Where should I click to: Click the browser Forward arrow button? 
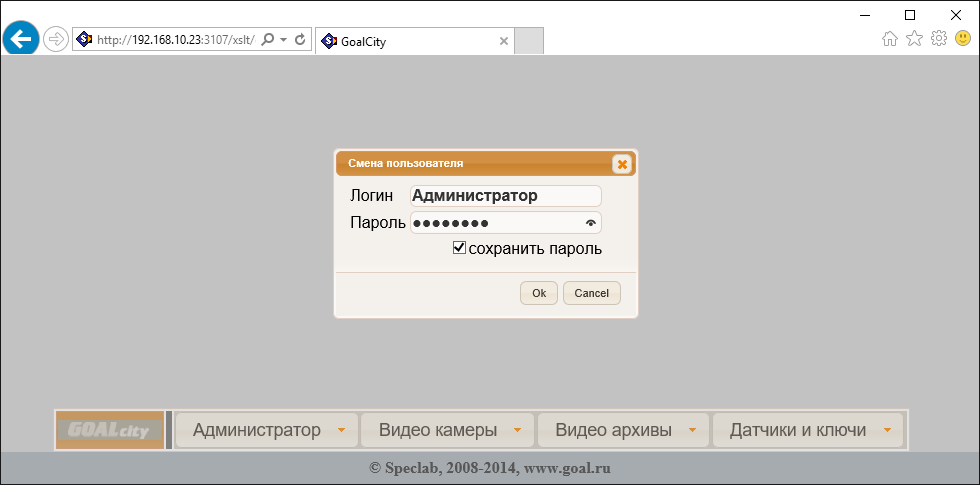(x=56, y=40)
